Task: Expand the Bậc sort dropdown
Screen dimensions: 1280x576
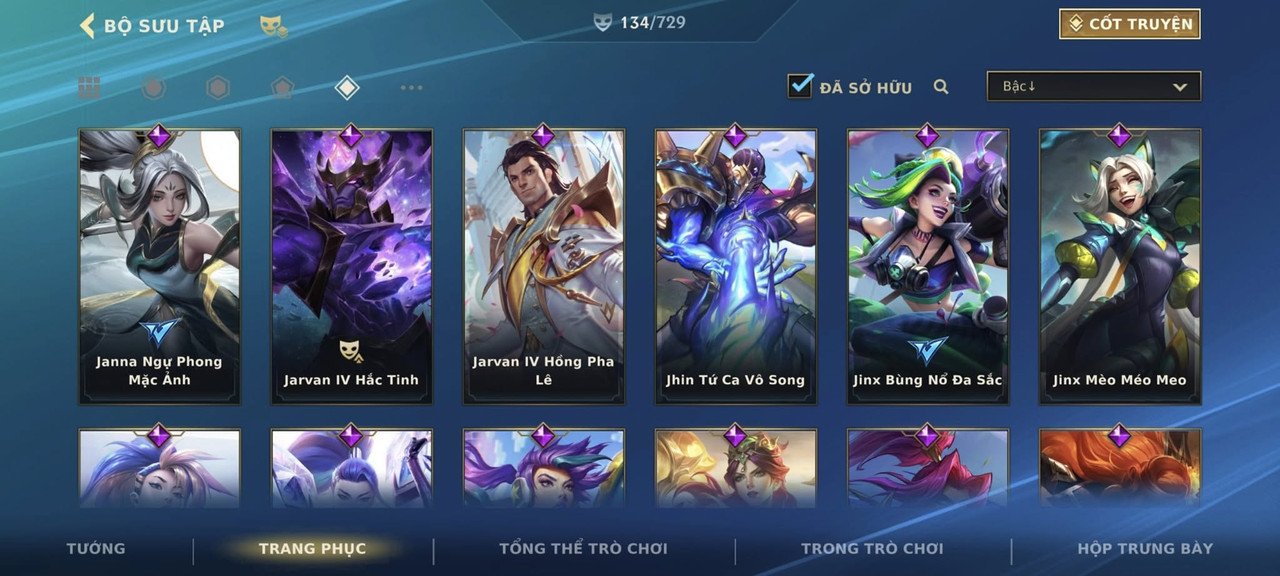Action: [1094, 86]
